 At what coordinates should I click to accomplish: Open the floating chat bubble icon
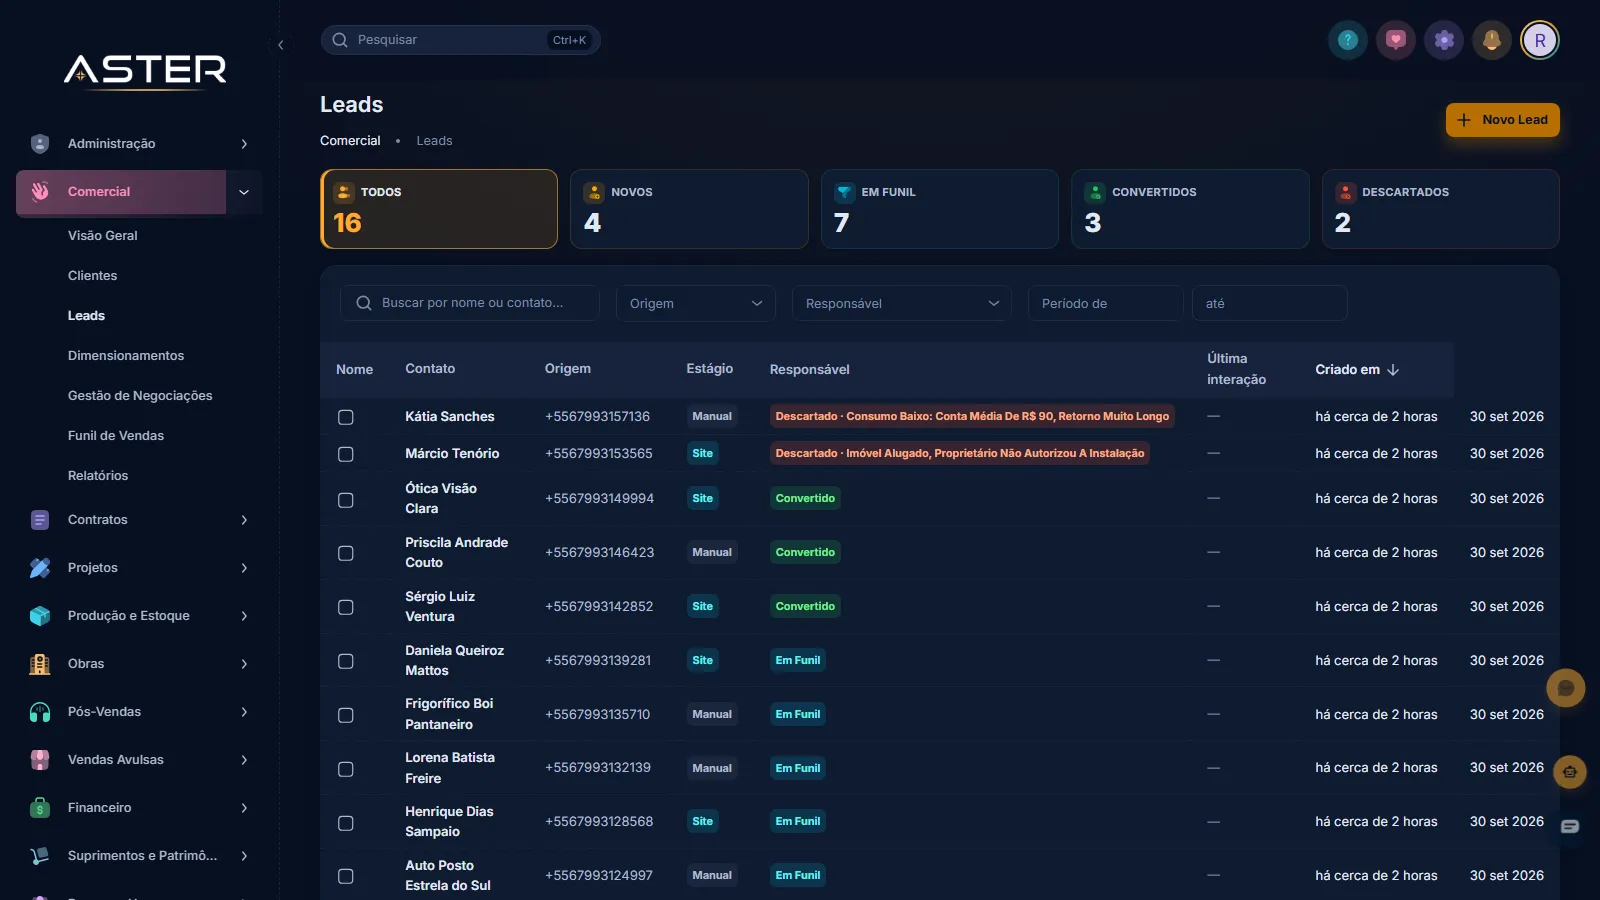(1566, 688)
